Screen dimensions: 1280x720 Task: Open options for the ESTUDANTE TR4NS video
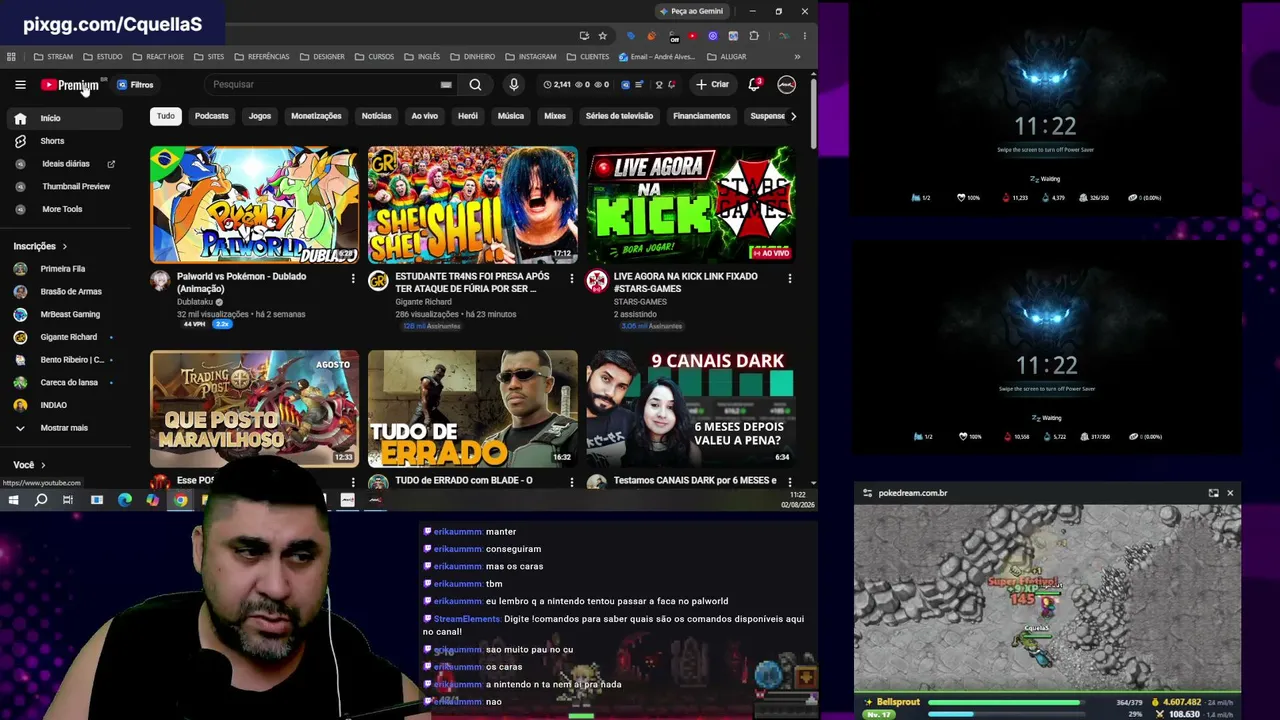(x=572, y=279)
